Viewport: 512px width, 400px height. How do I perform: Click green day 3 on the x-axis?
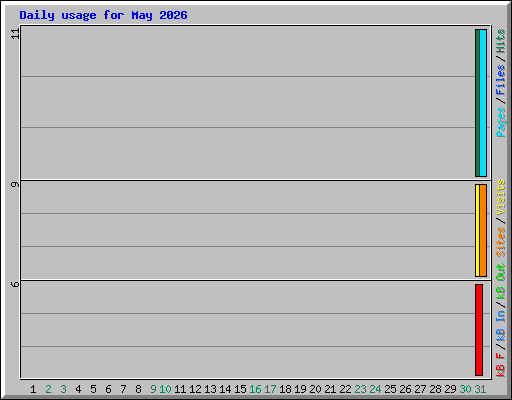click(x=63, y=389)
